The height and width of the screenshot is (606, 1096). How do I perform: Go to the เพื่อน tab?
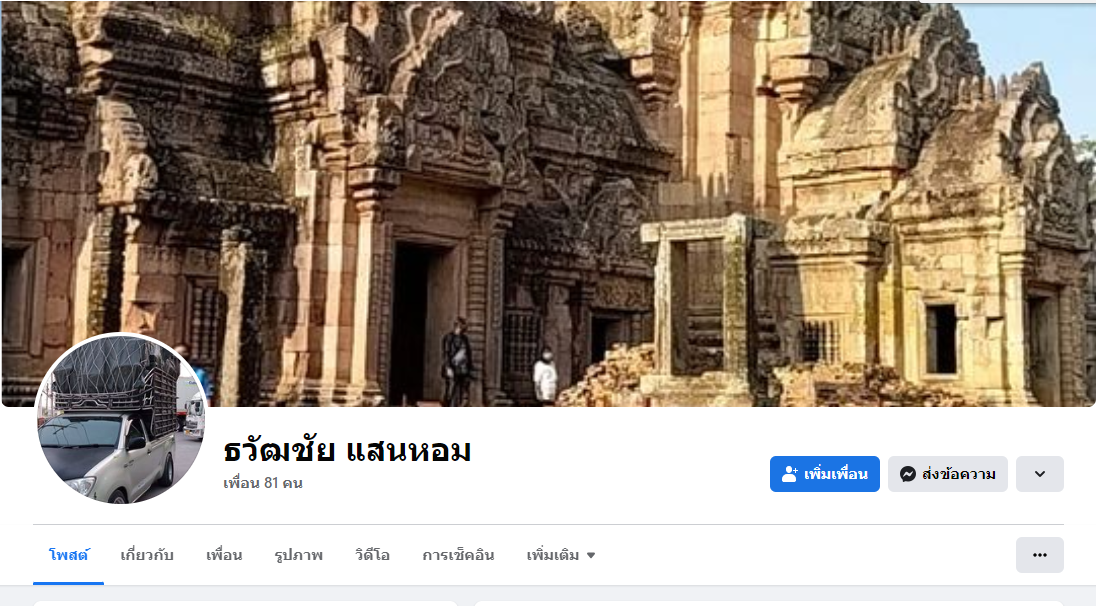(224, 555)
